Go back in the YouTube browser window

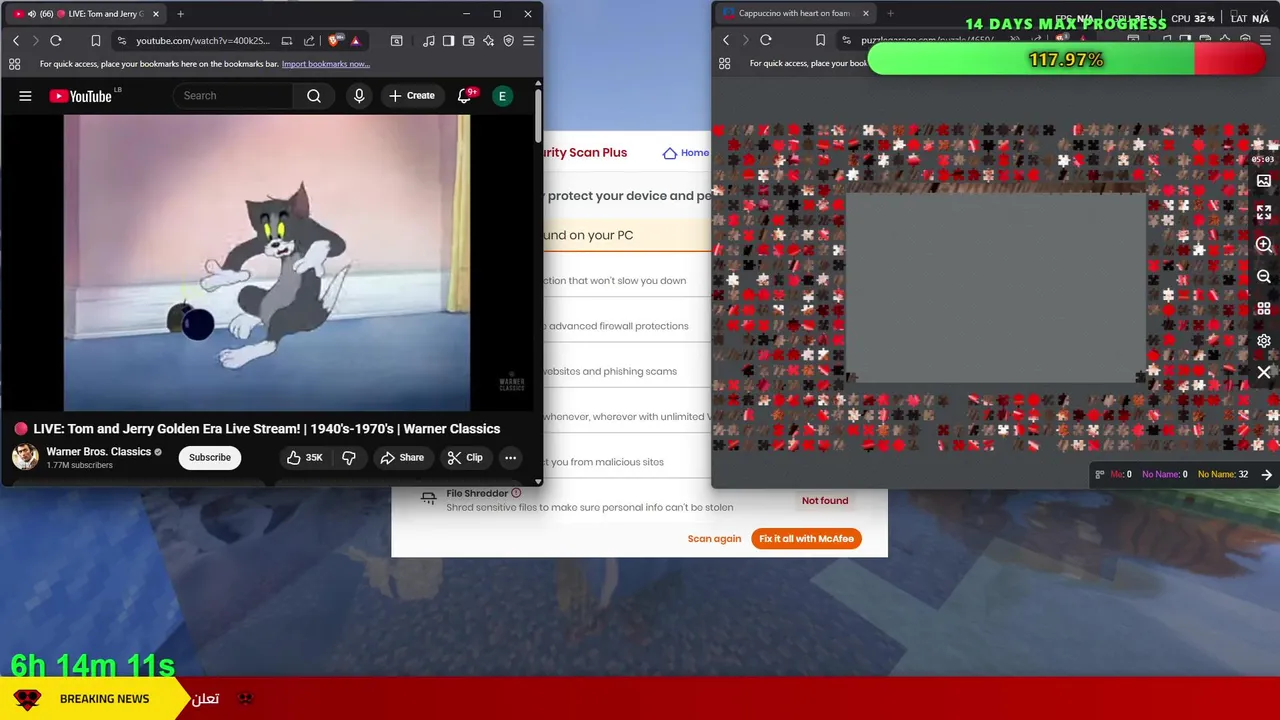[16, 41]
